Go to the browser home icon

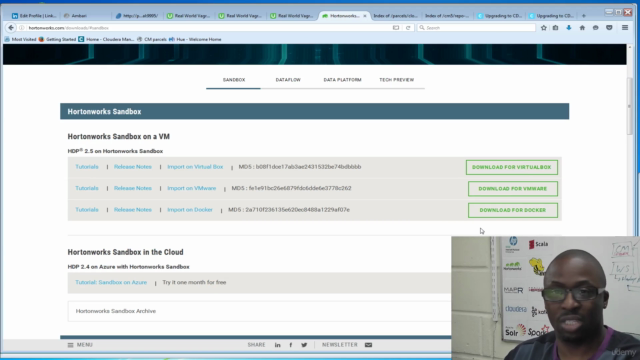click(582, 28)
